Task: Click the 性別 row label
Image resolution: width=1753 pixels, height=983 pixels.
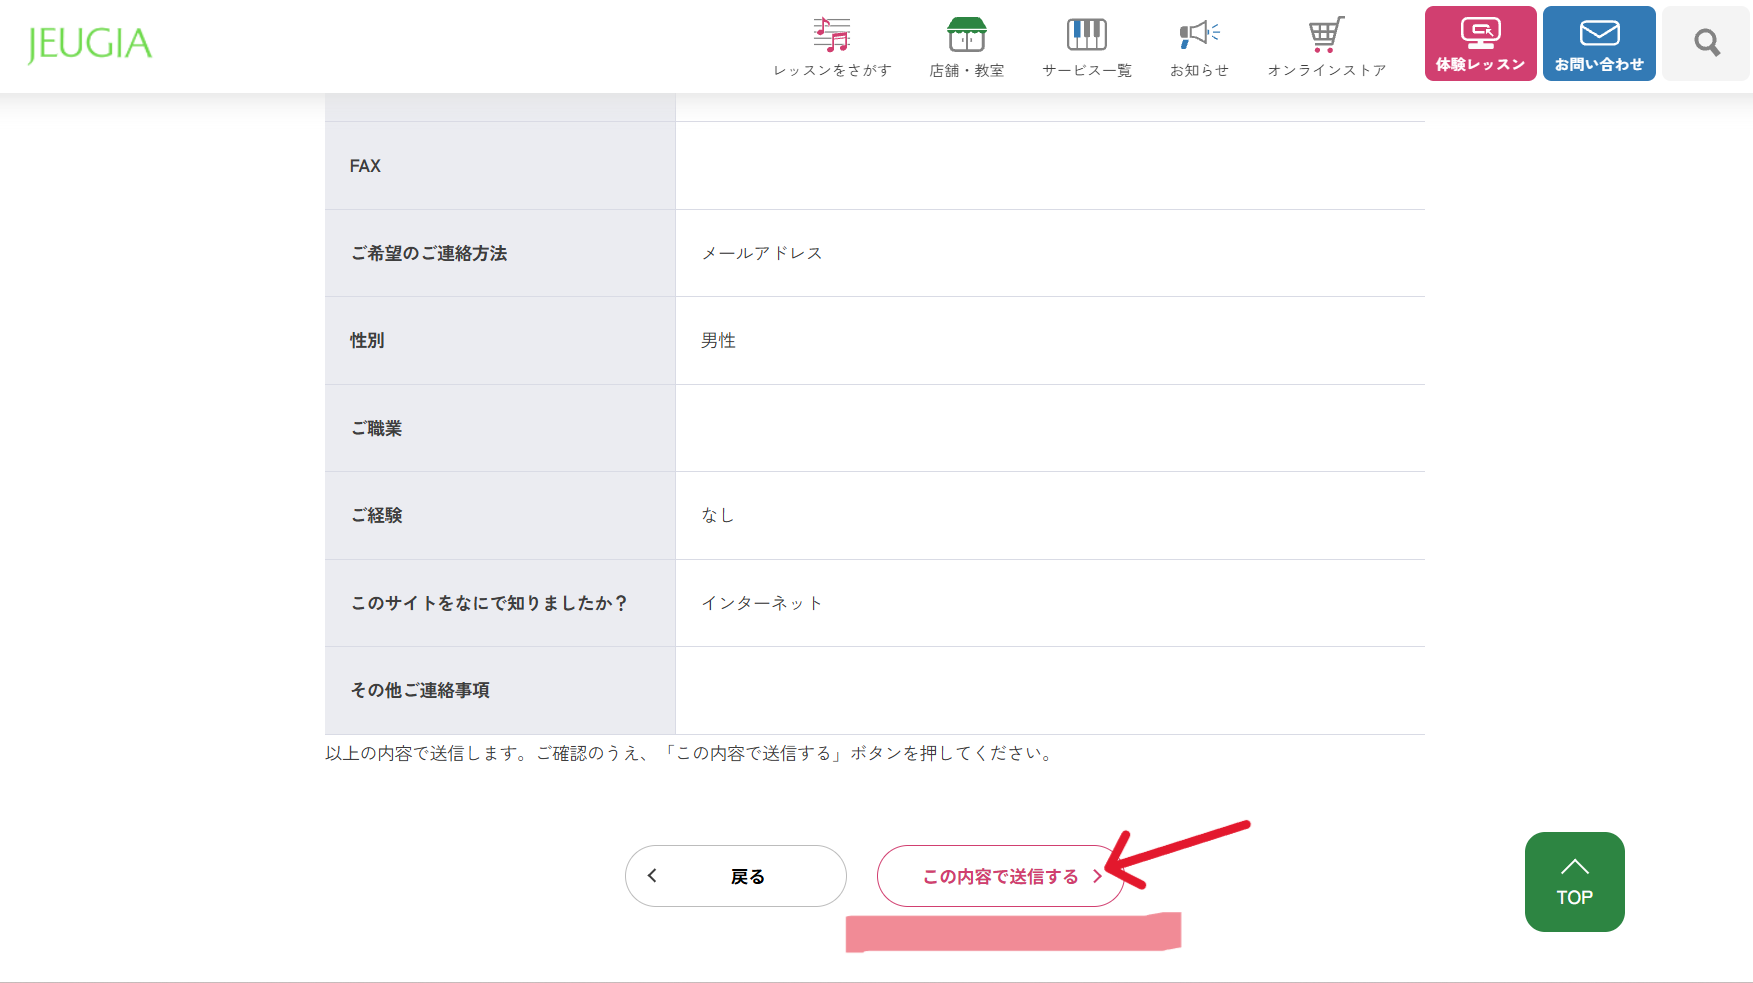Action: pyautogui.click(x=367, y=341)
